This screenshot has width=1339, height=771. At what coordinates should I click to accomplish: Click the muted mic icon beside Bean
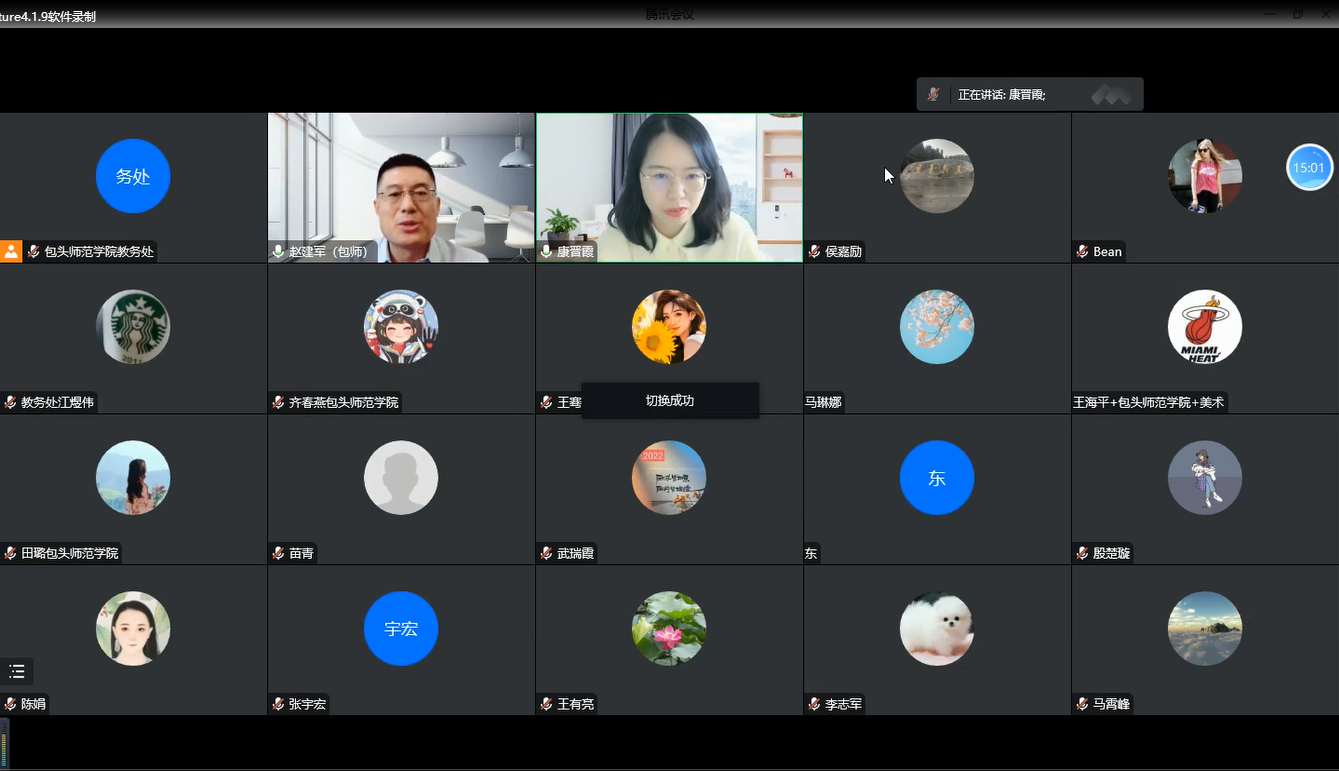tap(1082, 252)
